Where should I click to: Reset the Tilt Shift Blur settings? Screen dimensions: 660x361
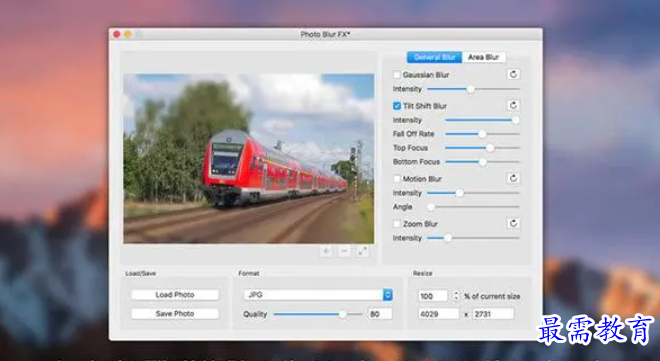pos(513,105)
